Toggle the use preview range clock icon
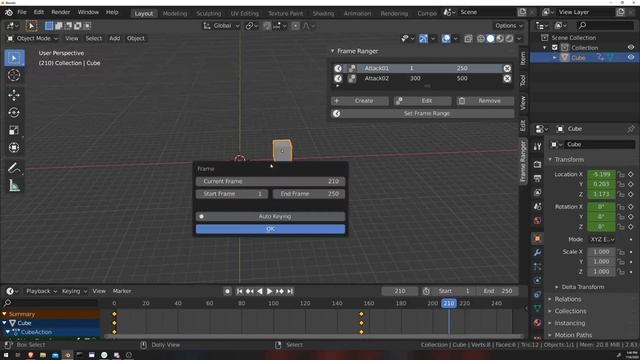 (426, 291)
